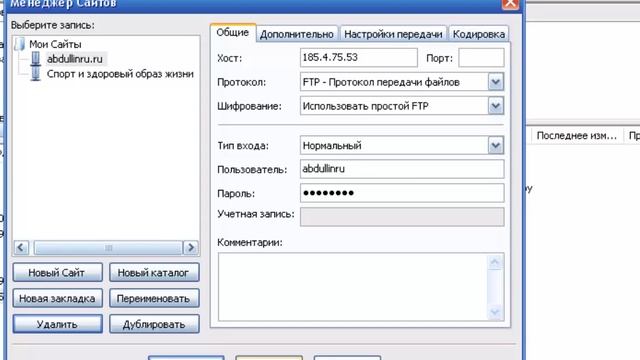The width and height of the screenshot is (640, 360).
Task: Open the Шифрование dropdown arrow
Action: [x=496, y=106]
